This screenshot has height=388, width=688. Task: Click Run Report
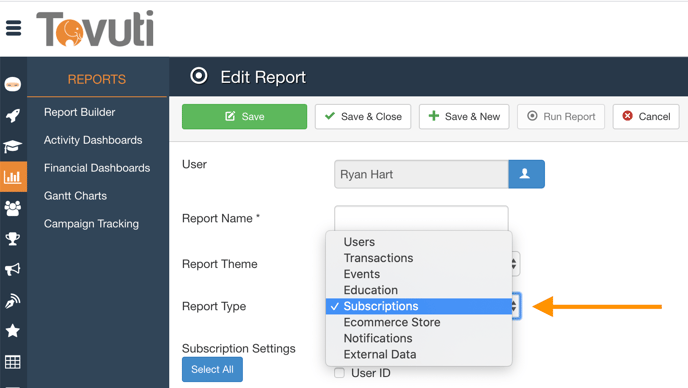(x=561, y=116)
